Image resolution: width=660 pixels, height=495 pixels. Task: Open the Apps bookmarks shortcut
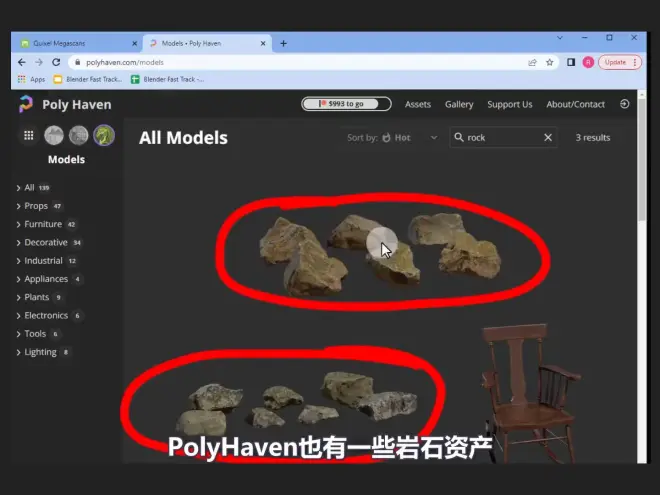tap(32, 79)
